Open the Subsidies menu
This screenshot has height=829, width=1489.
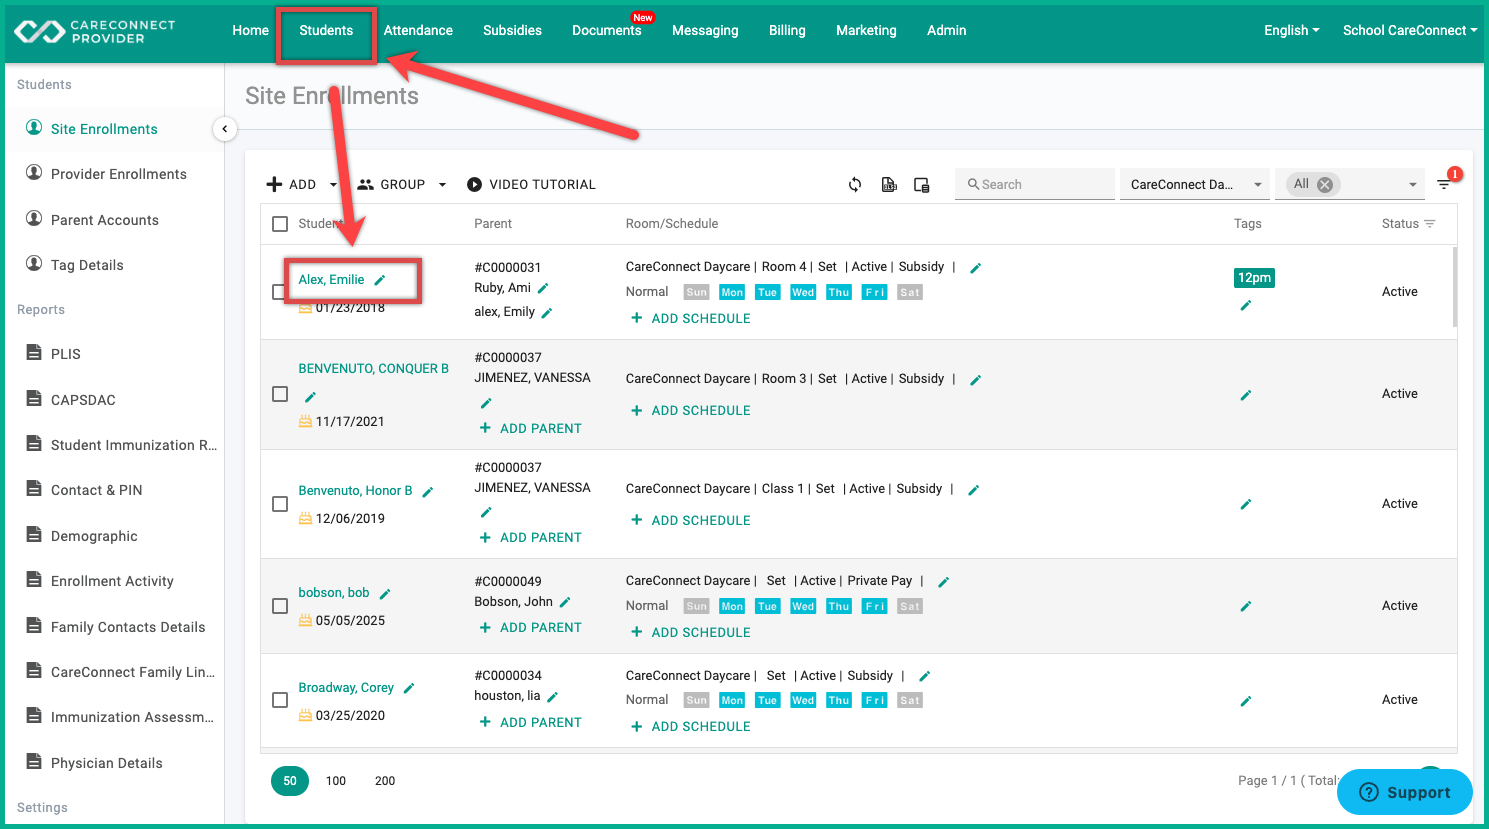click(x=512, y=30)
